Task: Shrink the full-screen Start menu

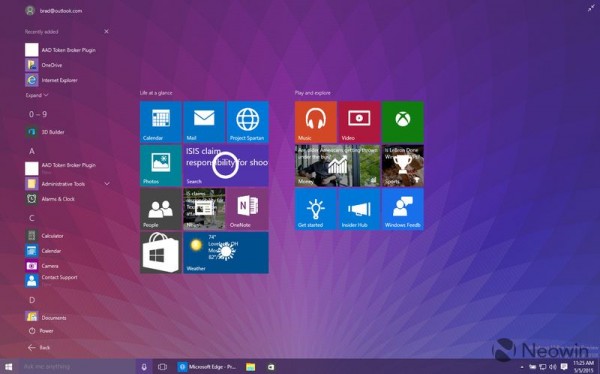Action: click(591, 8)
